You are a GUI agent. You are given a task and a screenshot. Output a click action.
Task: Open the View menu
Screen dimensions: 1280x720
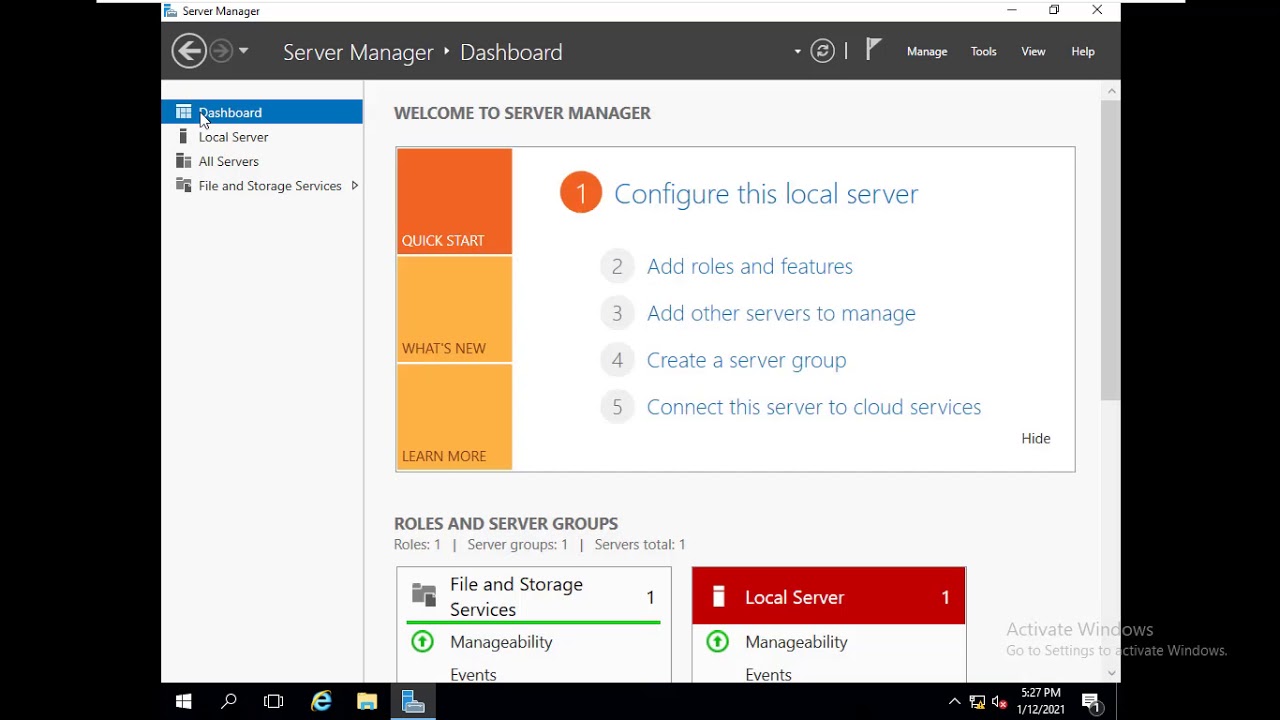pyautogui.click(x=1033, y=51)
